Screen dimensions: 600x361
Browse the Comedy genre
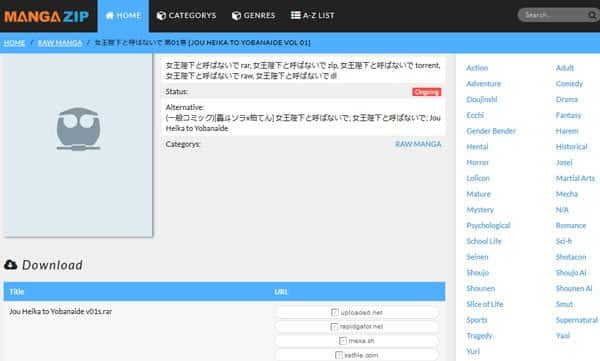point(569,84)
